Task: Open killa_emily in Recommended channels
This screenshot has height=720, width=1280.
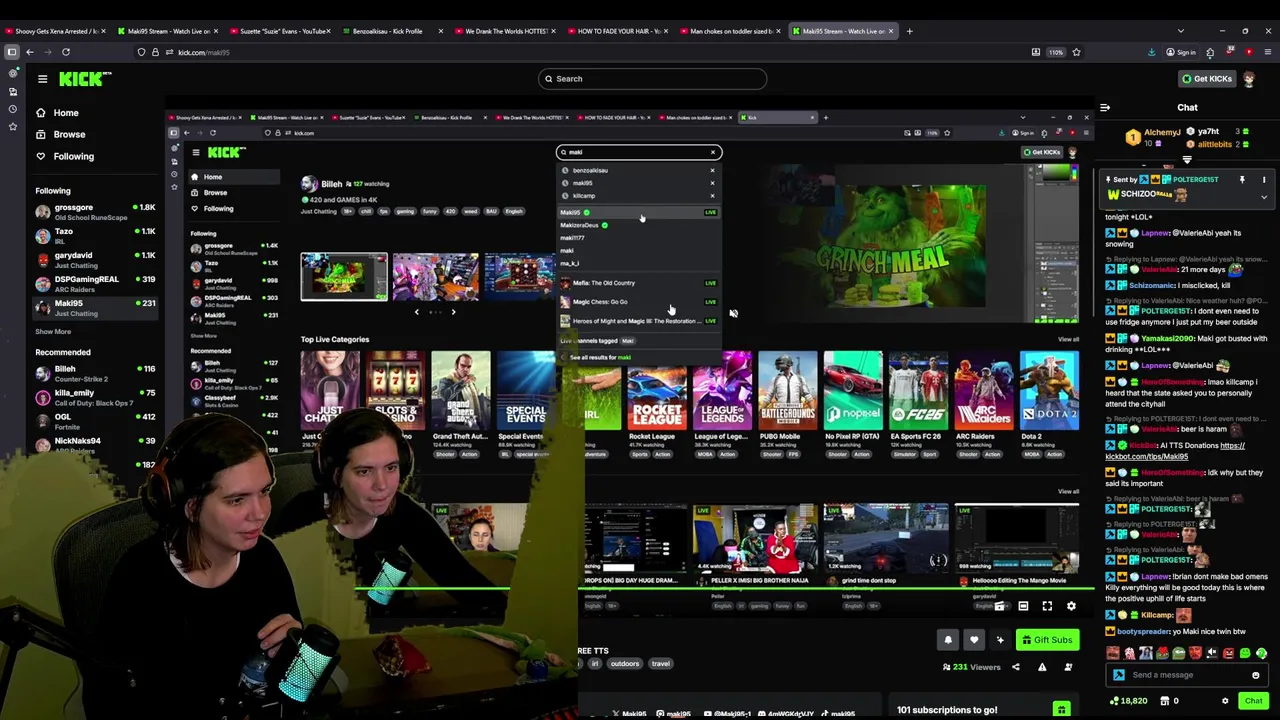Action: (x=95, y=397)
